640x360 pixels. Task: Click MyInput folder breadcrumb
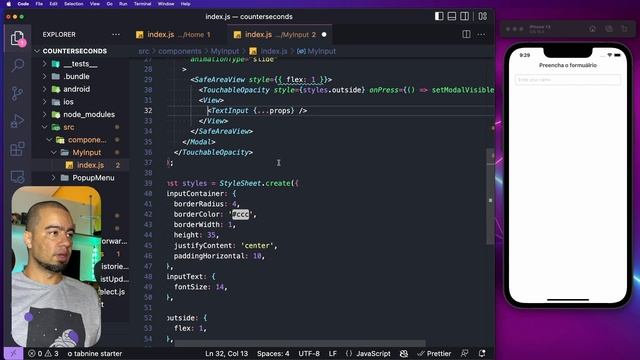pyautogui.click(x=225, y=51)
